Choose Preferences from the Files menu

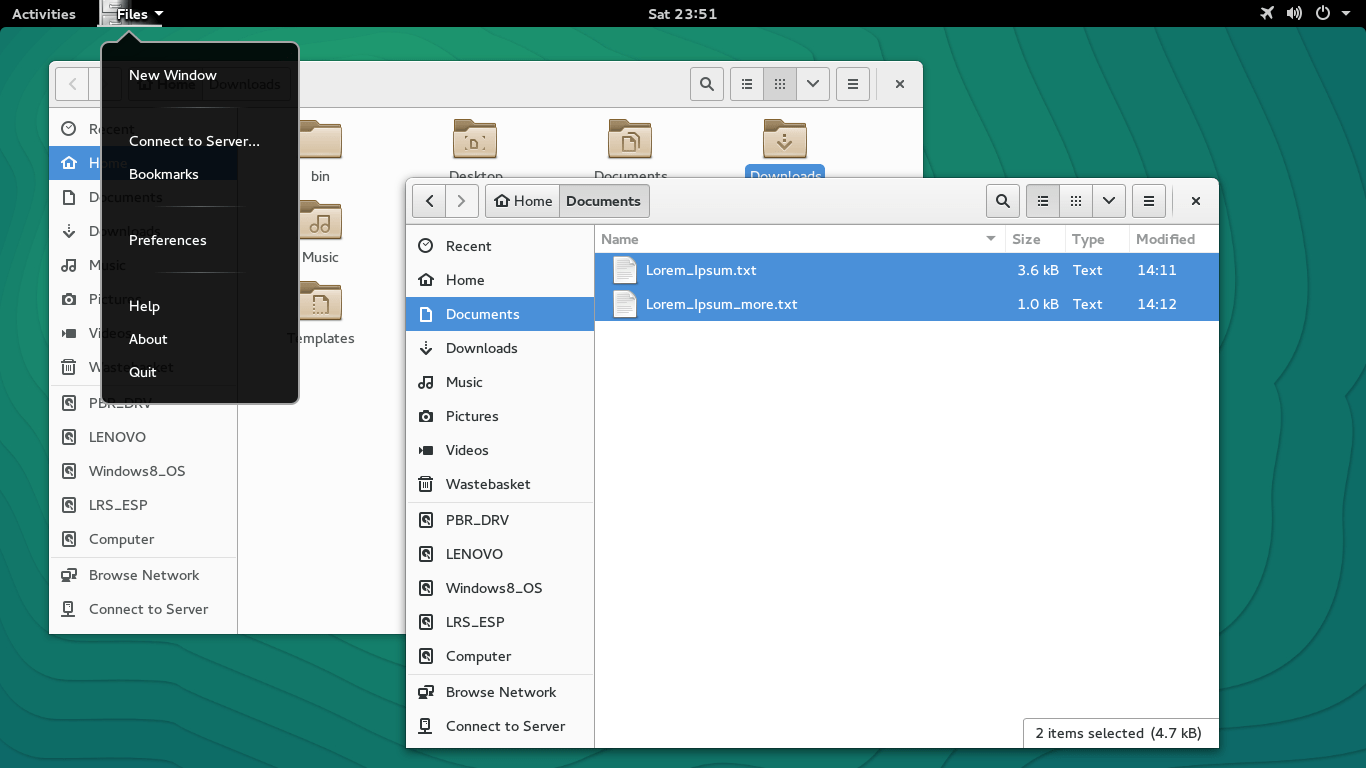point(168,240)
